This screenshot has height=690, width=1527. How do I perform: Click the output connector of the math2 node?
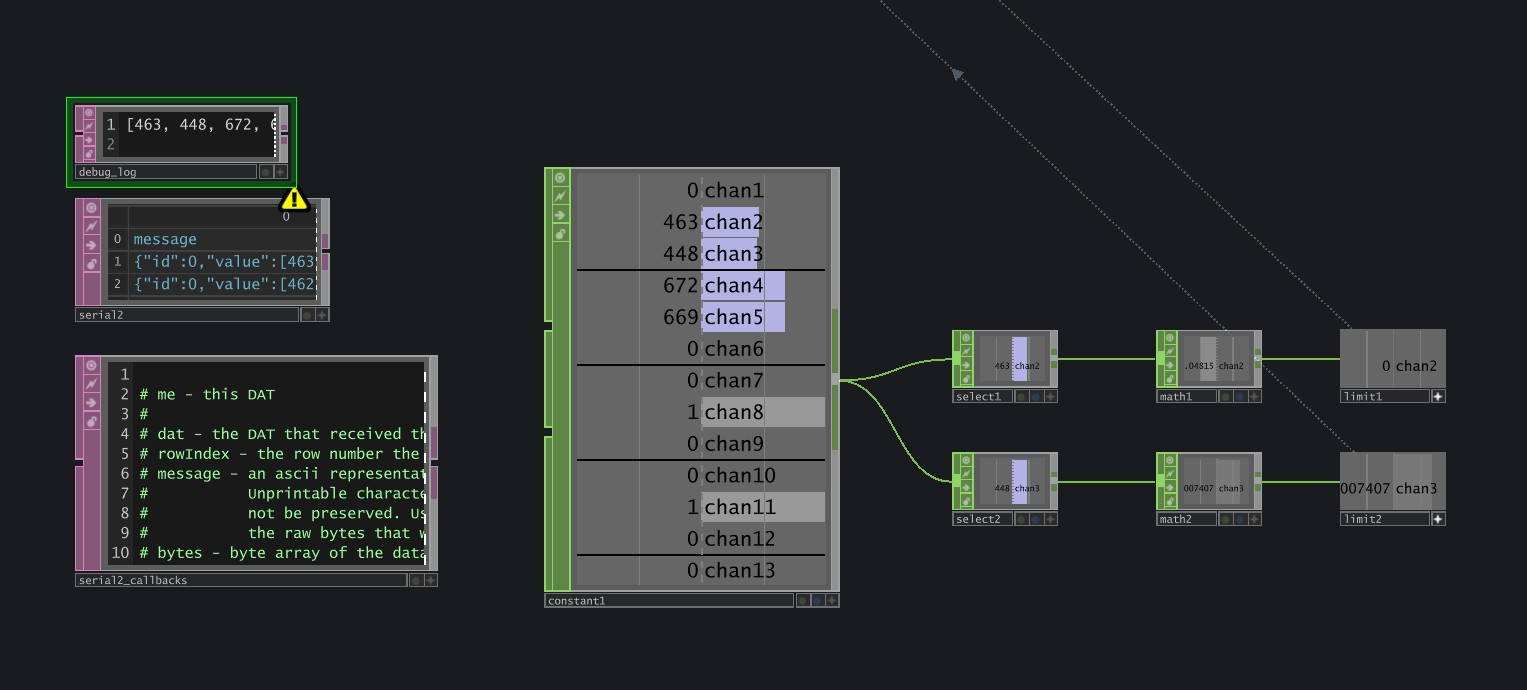[1258, 481]
